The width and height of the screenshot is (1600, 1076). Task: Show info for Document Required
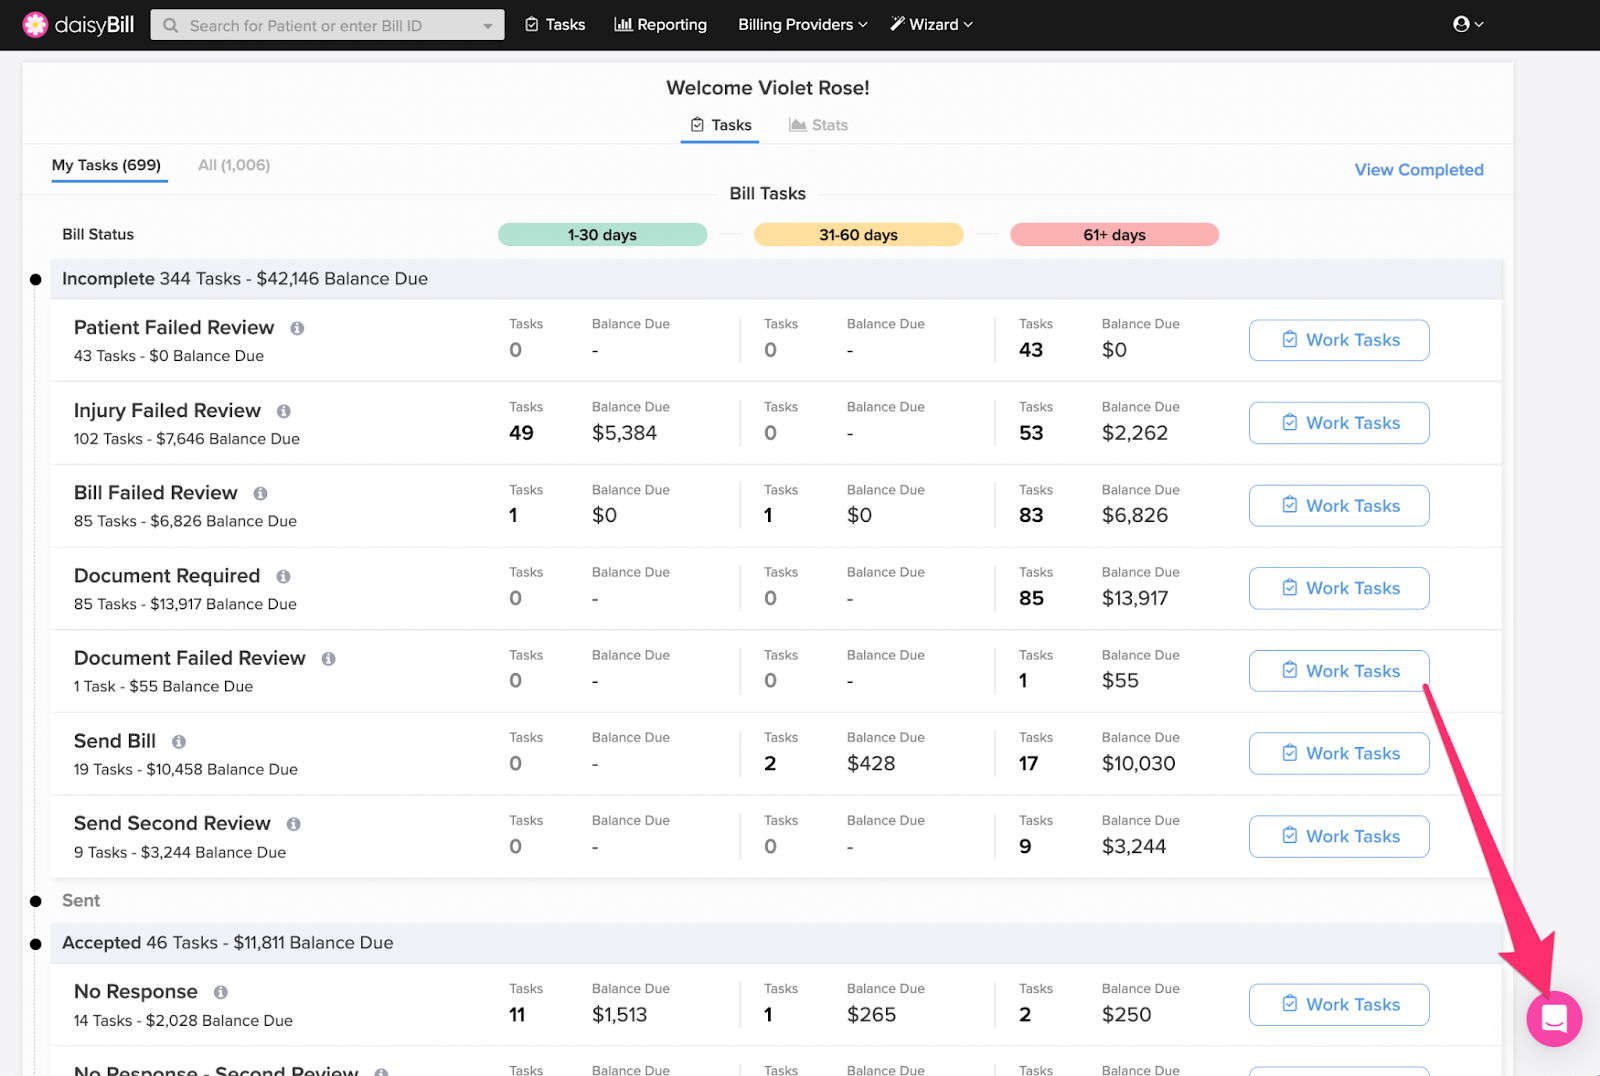point(283,577)
